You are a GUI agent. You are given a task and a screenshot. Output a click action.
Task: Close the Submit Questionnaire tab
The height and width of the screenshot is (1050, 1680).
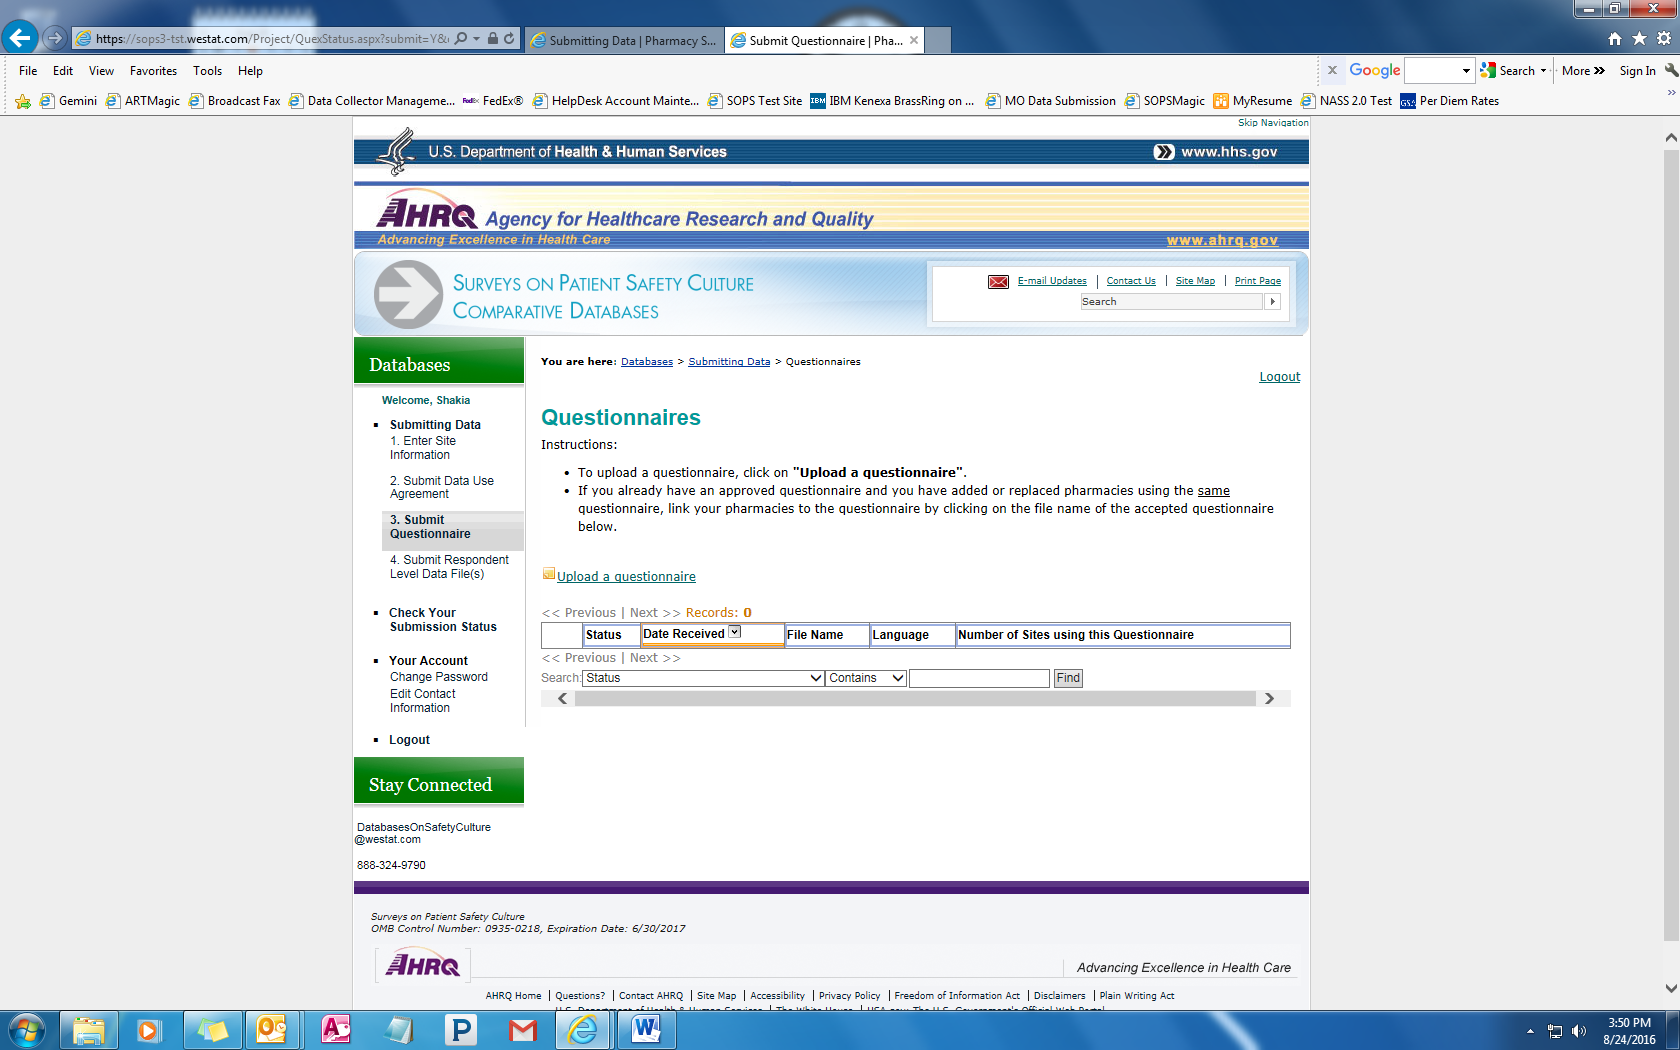point(914,40)
